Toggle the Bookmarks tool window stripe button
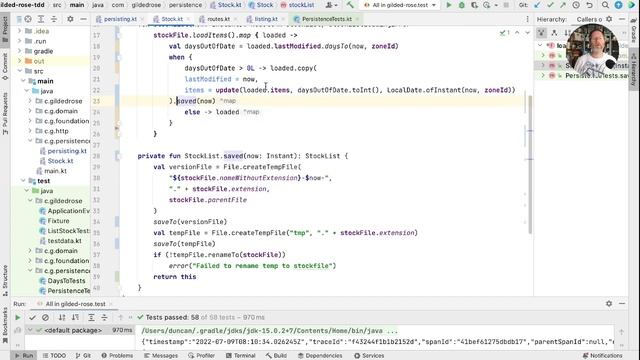The image size is (640, 360). pyautogui.click(x=5, y=326)
